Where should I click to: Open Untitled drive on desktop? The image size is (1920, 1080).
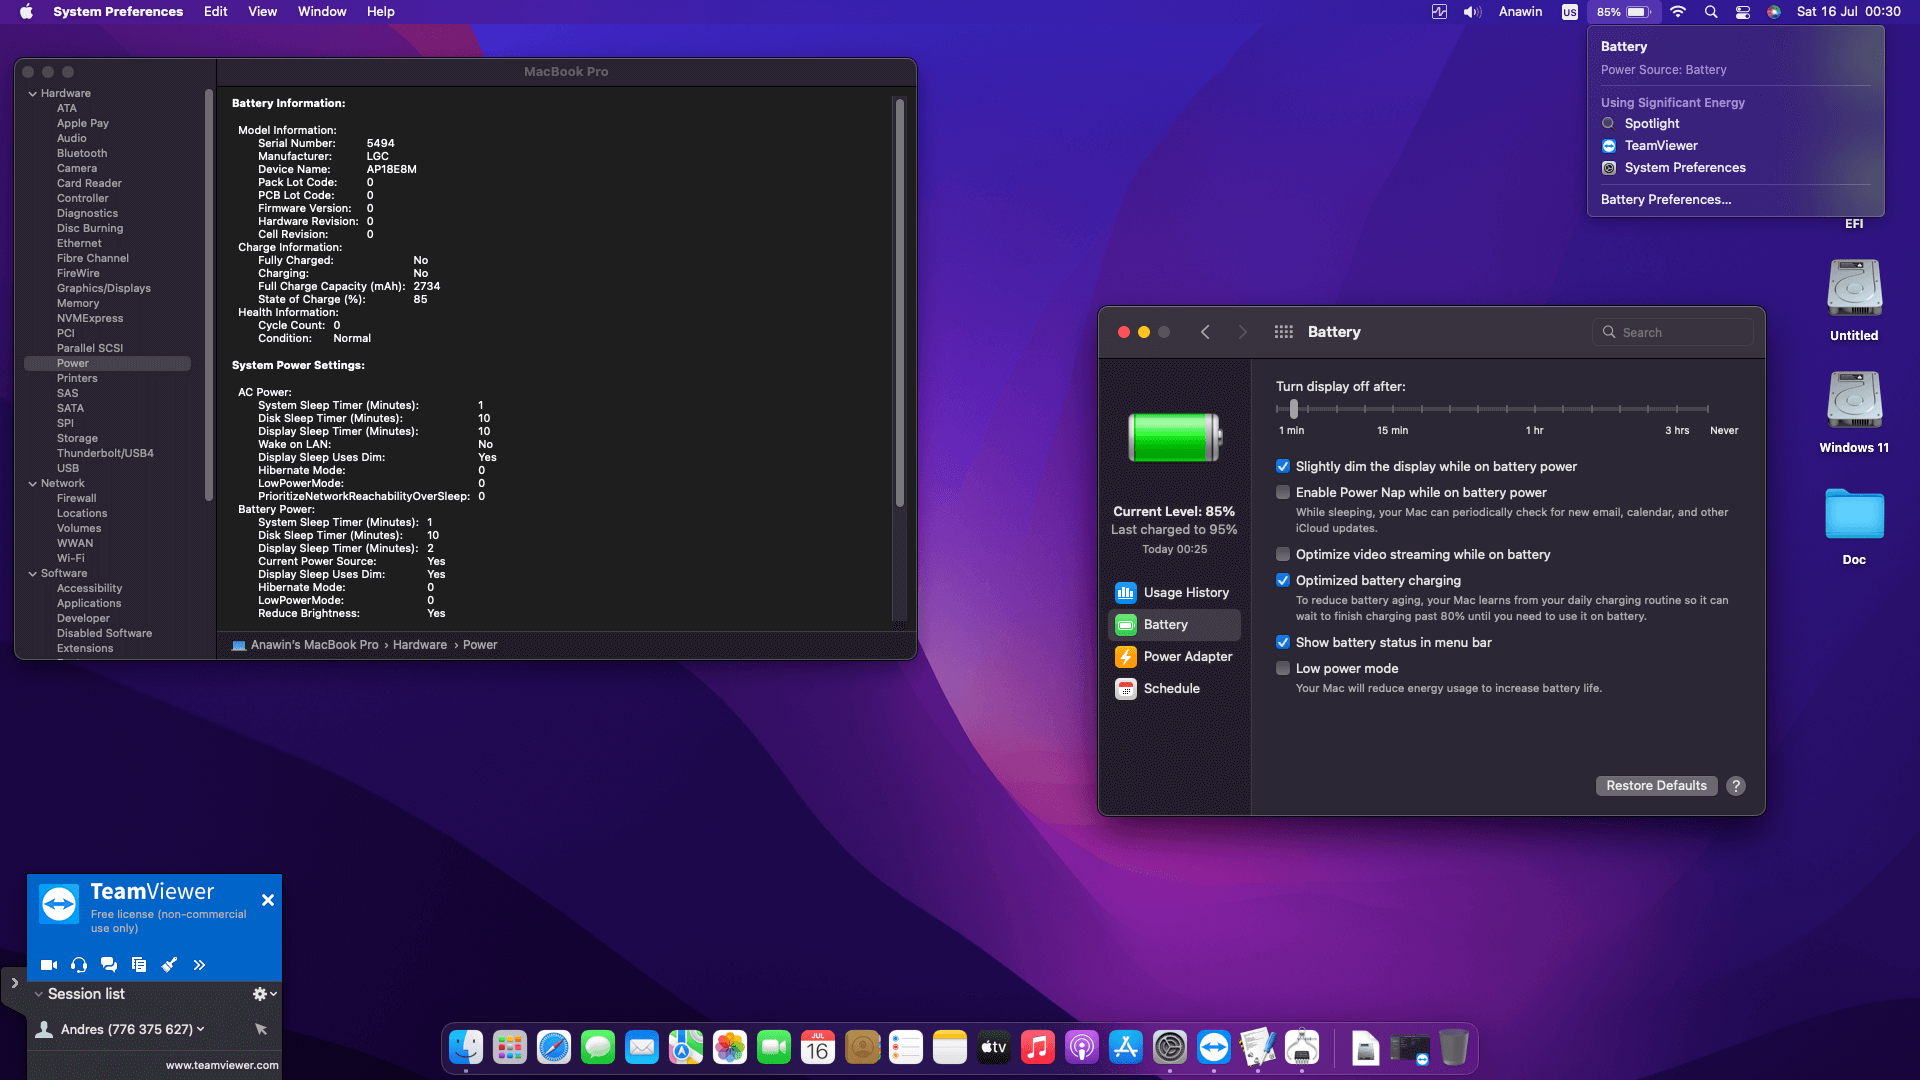[x=1854, y=300]
